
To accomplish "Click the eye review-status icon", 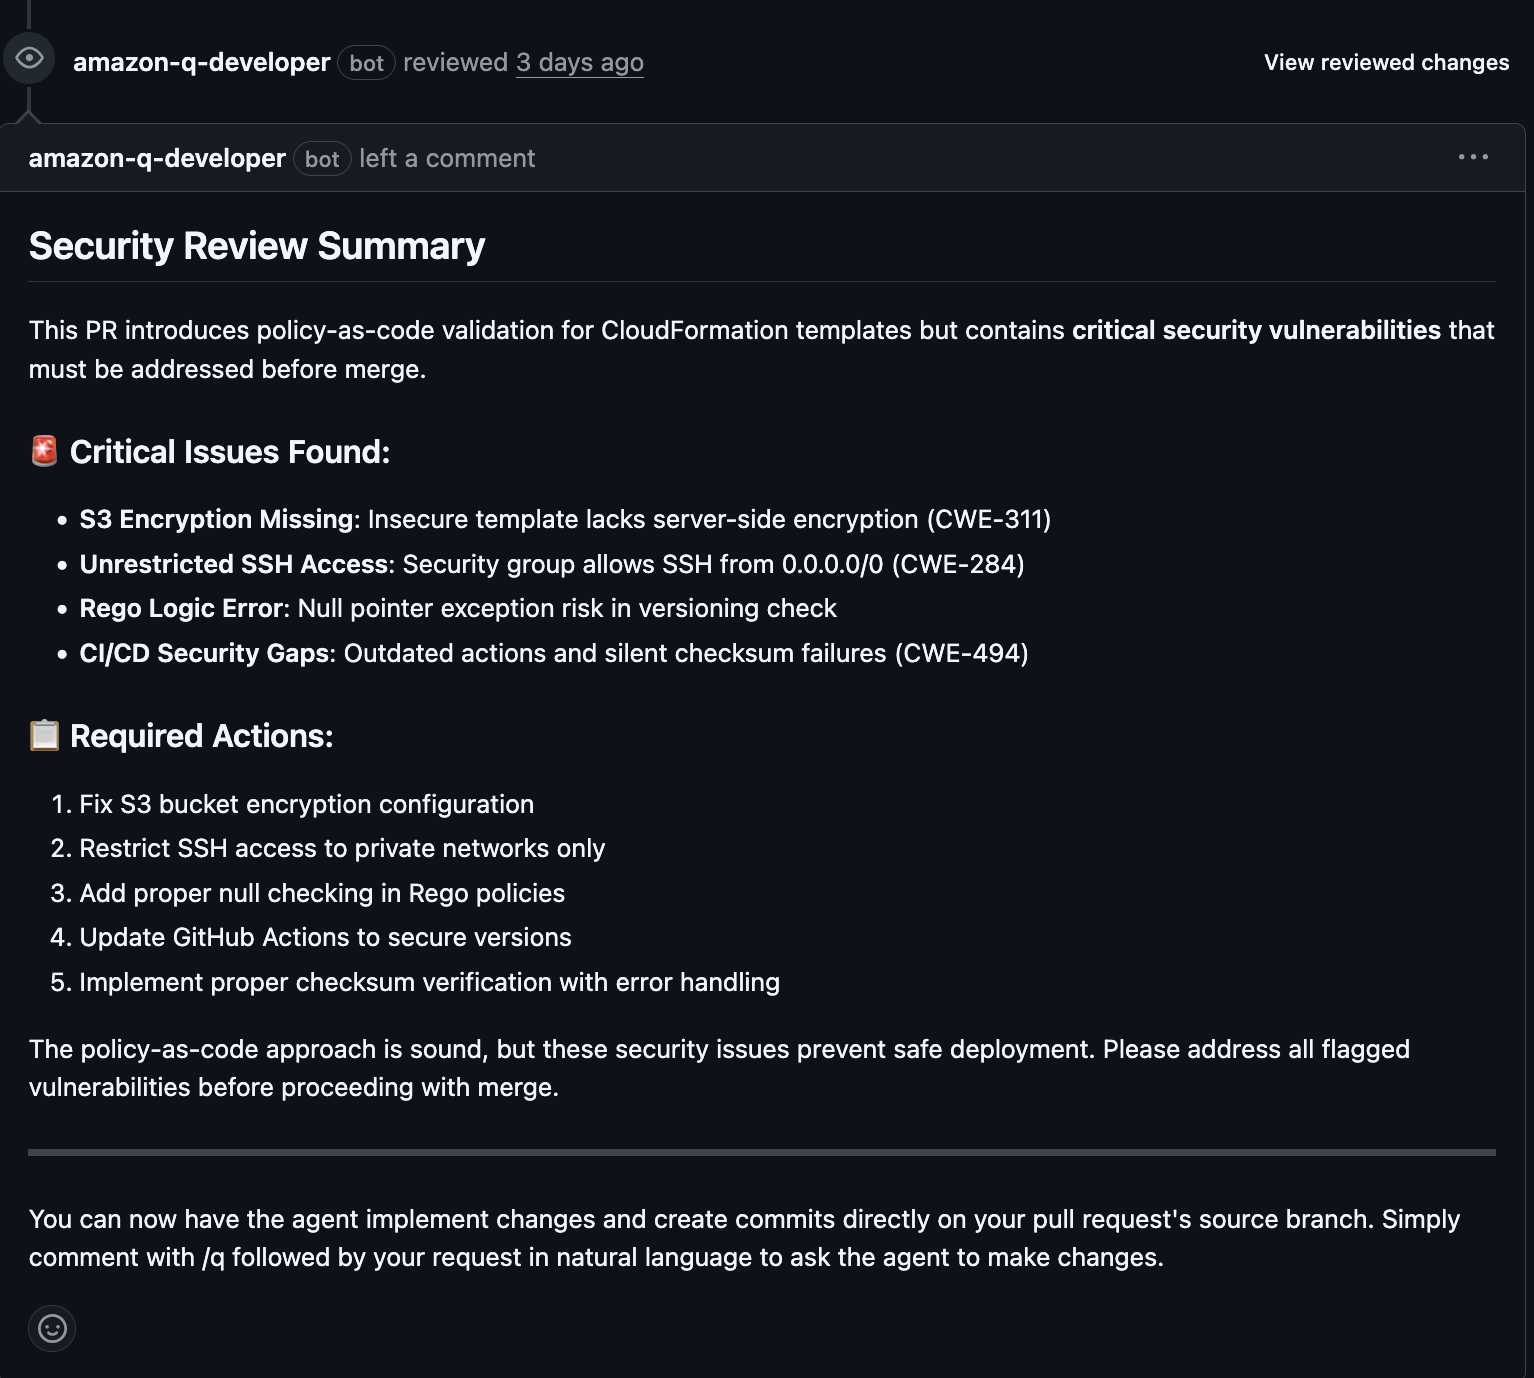I will point(30,58).
